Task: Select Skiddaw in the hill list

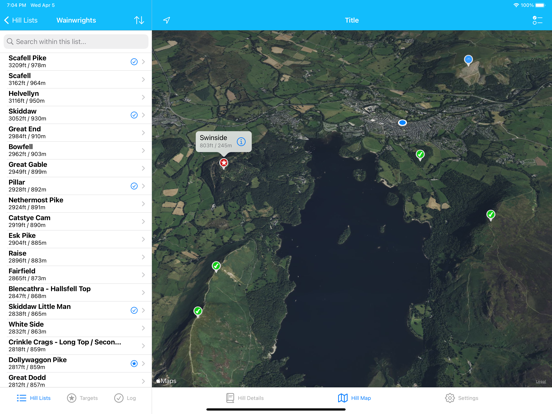Action: [x=76, y=115]
